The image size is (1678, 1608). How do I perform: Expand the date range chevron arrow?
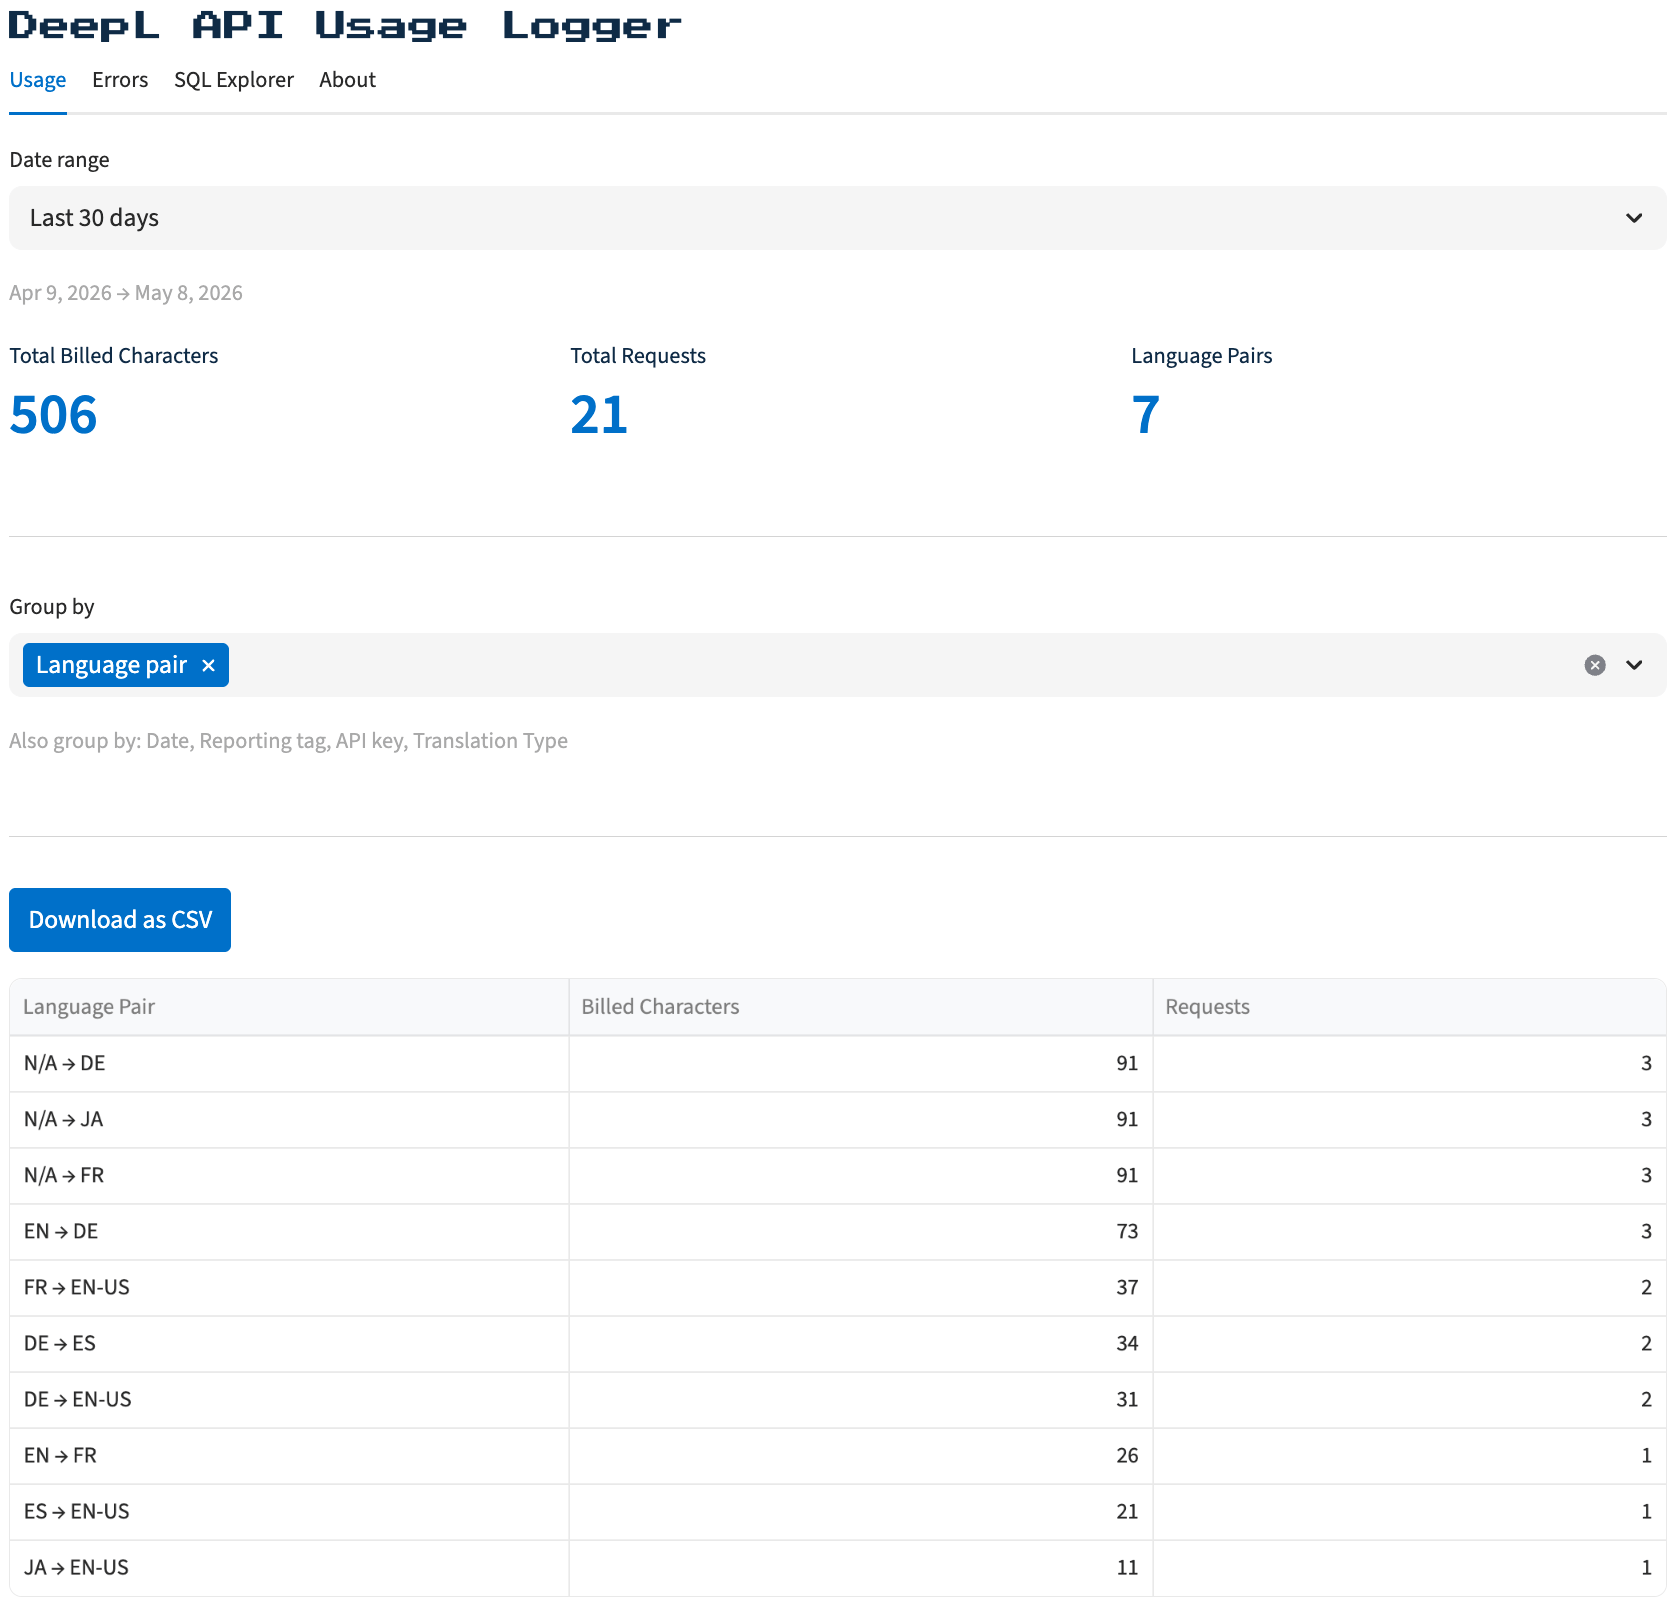pyautogui.click(x=1634, y=218)
